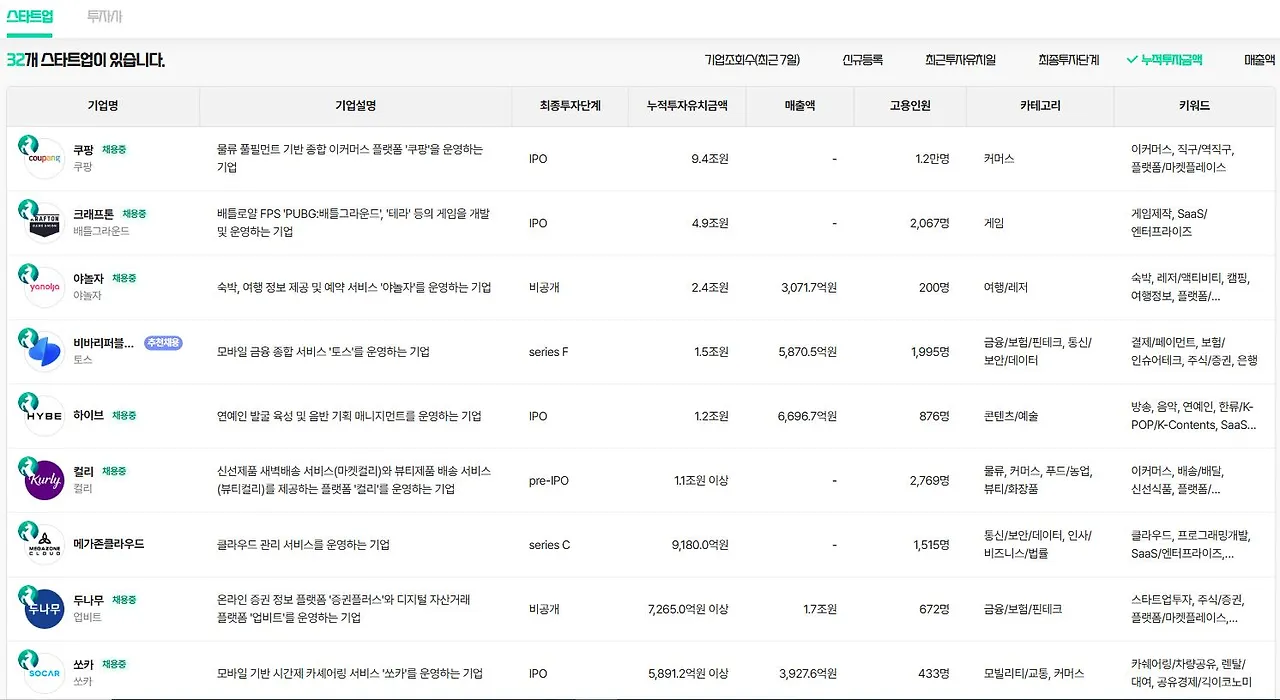The image size is (1280, 700).
Task: Click the 최종투자단계 column header
Action: [x=570, y=106]
